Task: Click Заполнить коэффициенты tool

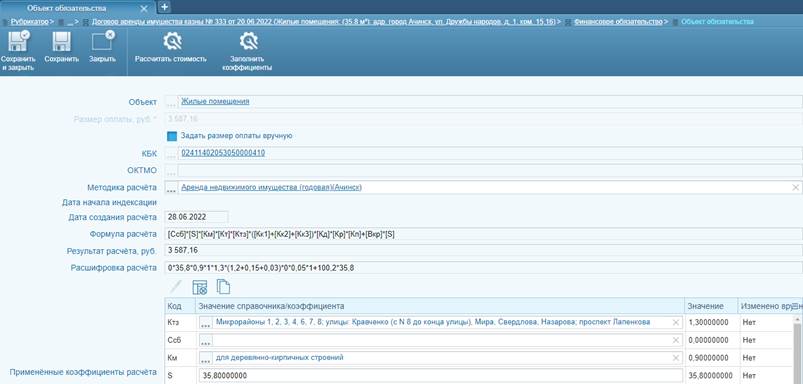Action: tap(247, 51)
